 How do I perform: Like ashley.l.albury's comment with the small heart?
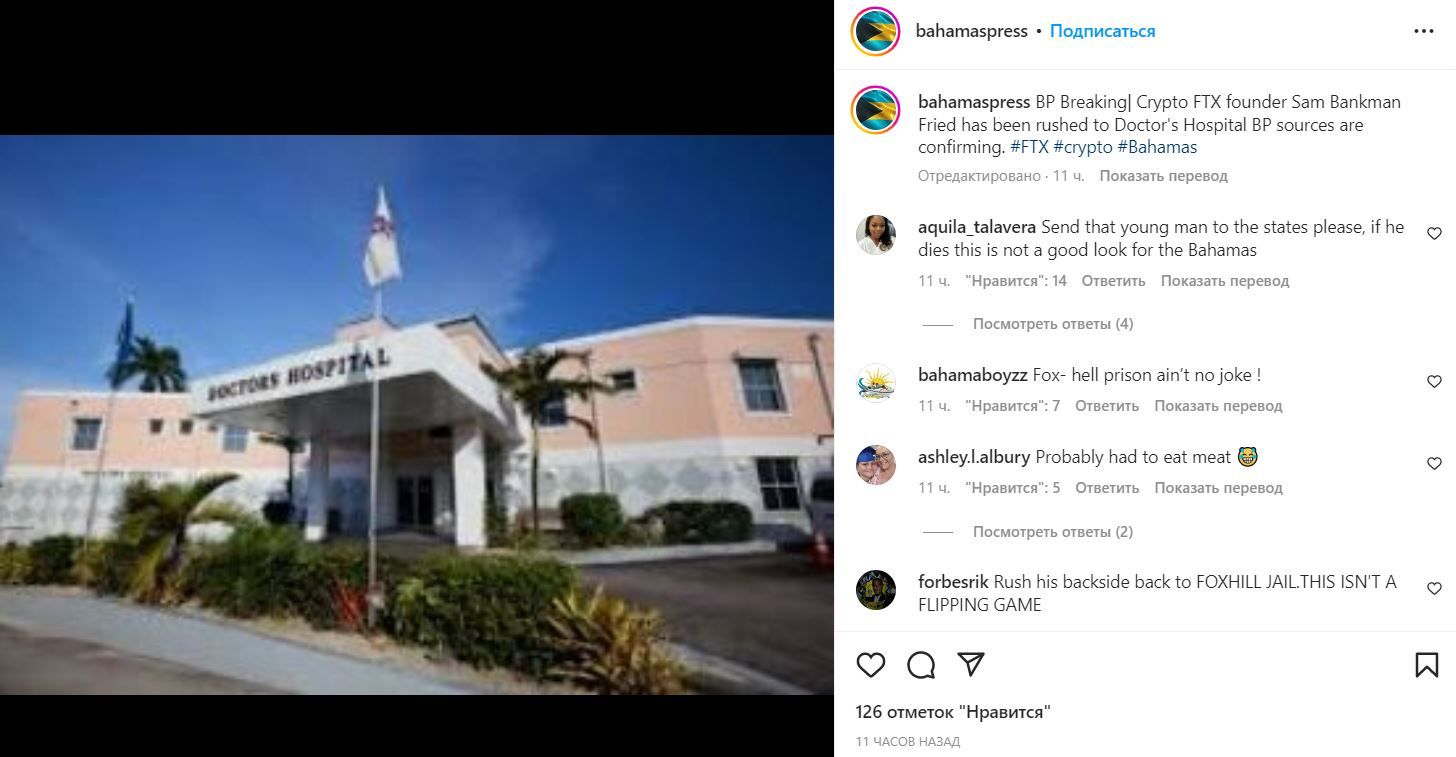1434,464
